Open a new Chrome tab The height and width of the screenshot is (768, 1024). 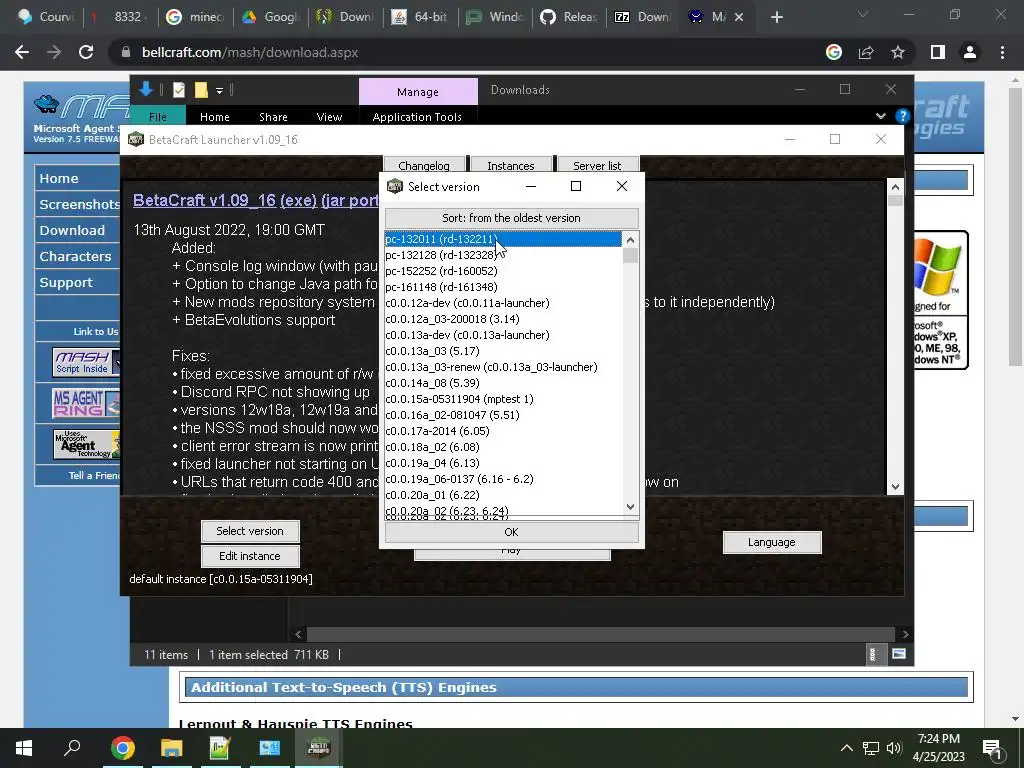[x=776, y=17]
